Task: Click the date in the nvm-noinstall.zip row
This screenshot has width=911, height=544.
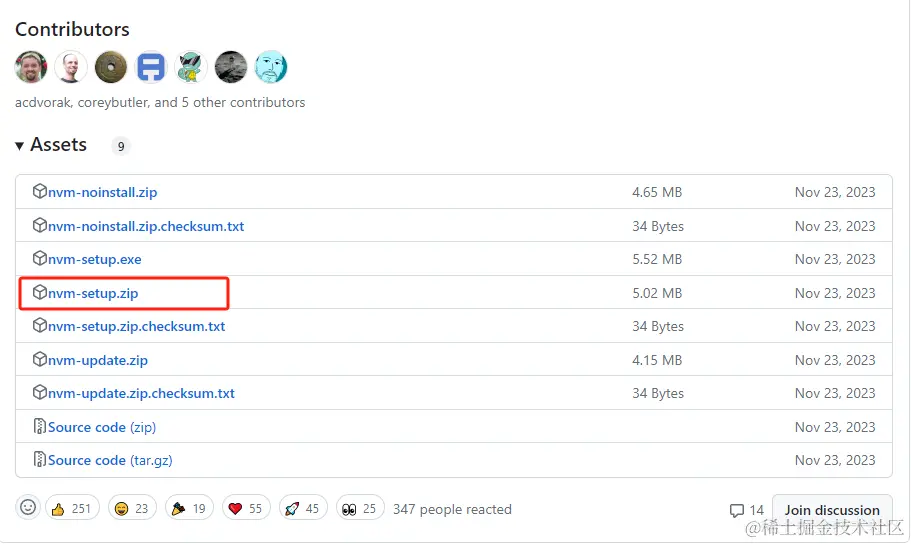Action: click(835, 192)
